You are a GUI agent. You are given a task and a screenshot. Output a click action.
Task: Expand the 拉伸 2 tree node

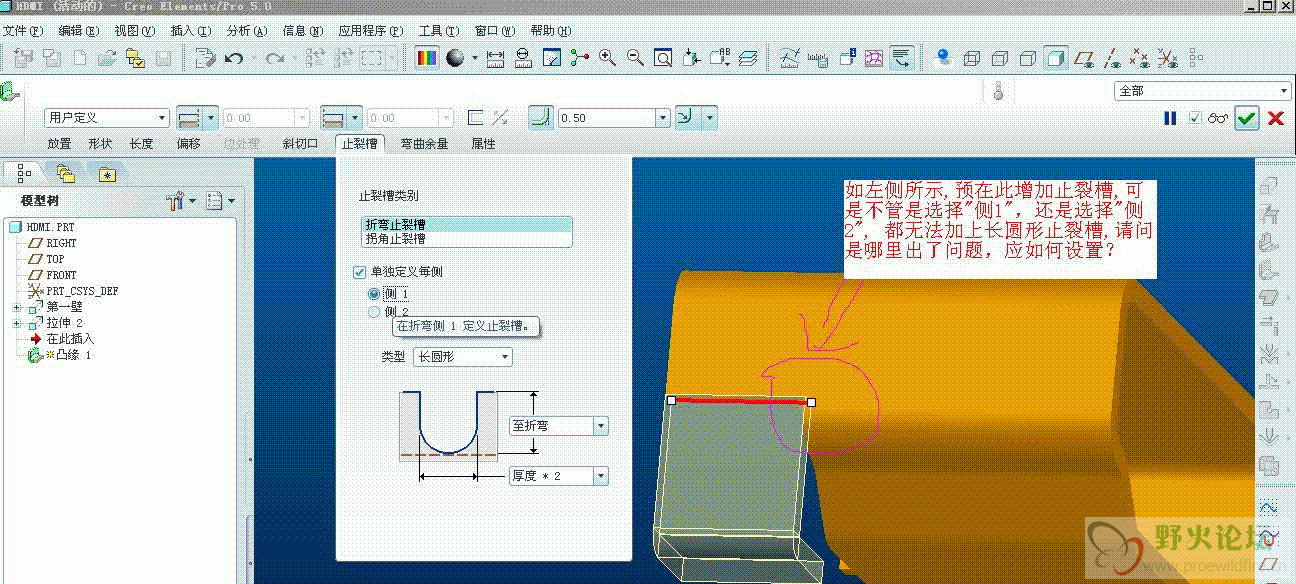point(17,323)
